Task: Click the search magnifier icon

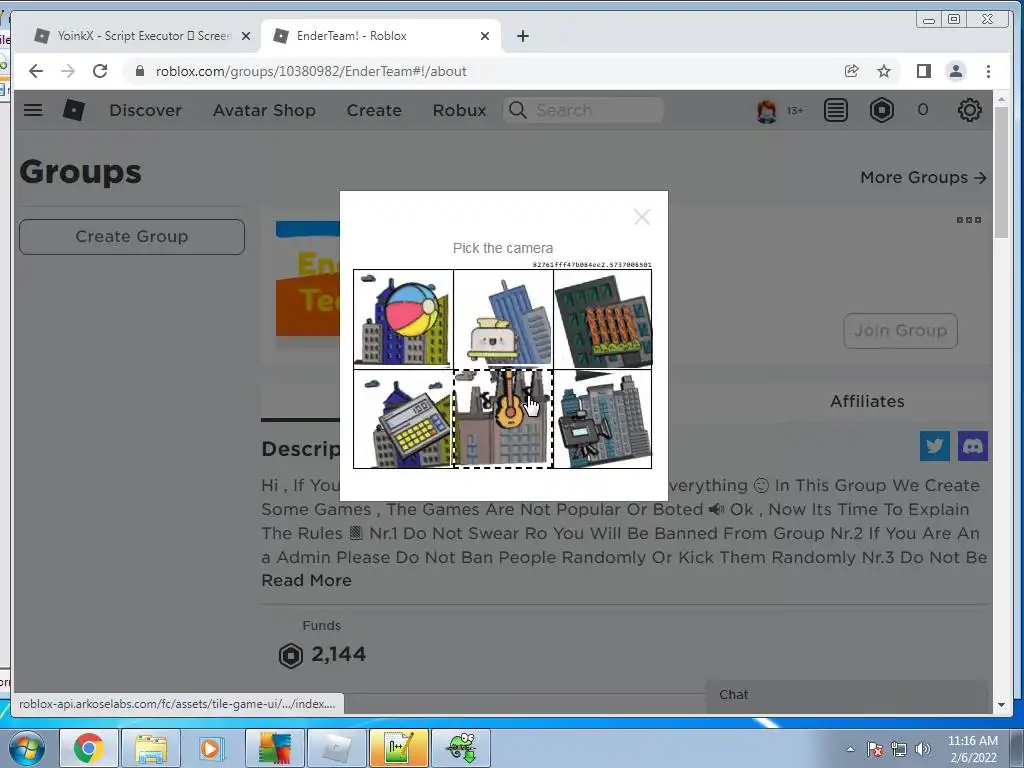Action: click(517, 110)
